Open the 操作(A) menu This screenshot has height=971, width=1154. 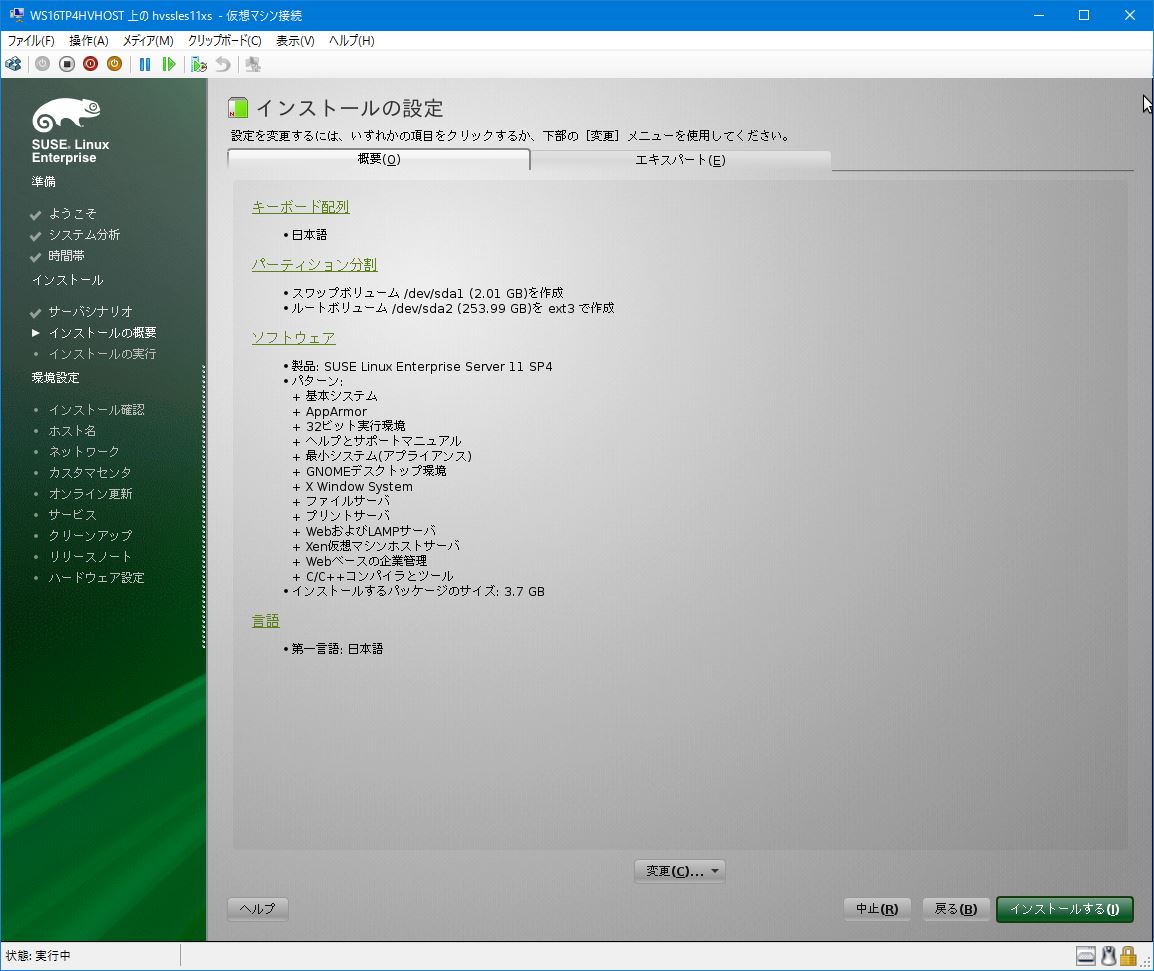[88, 40]
